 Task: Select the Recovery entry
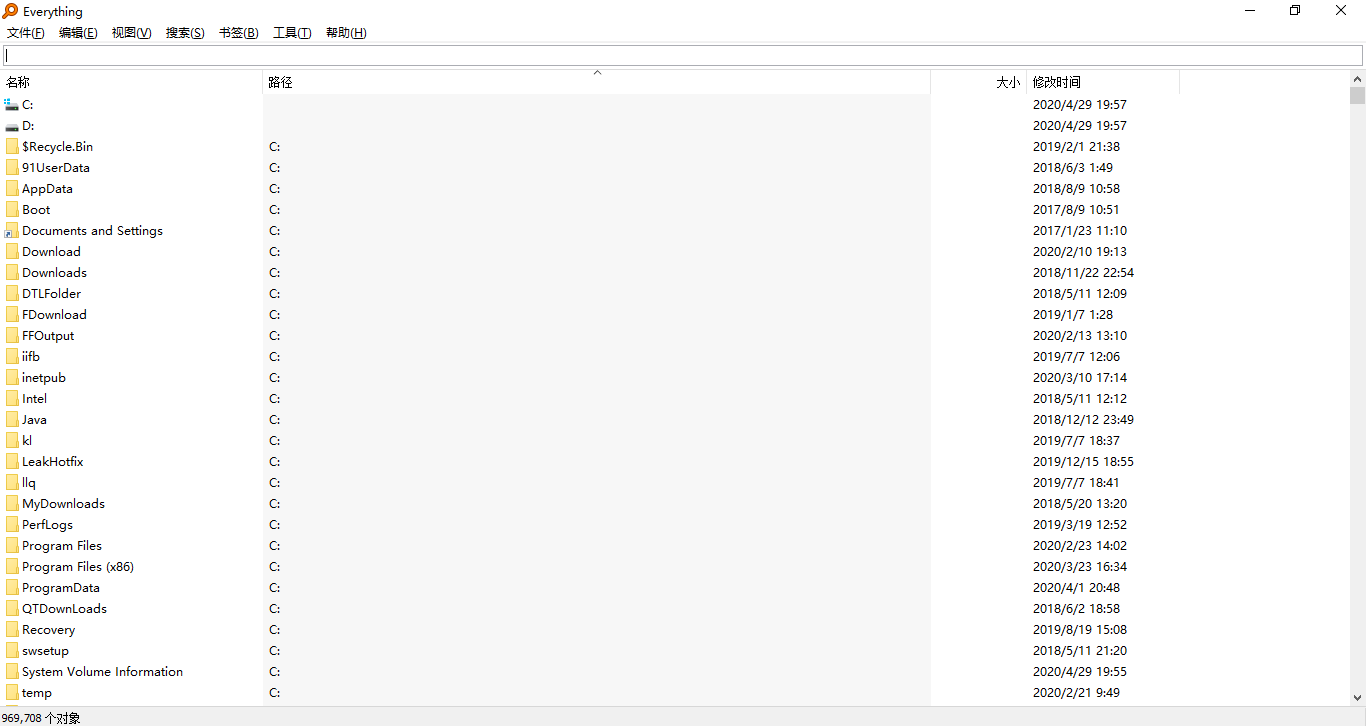tap(48, 629)
